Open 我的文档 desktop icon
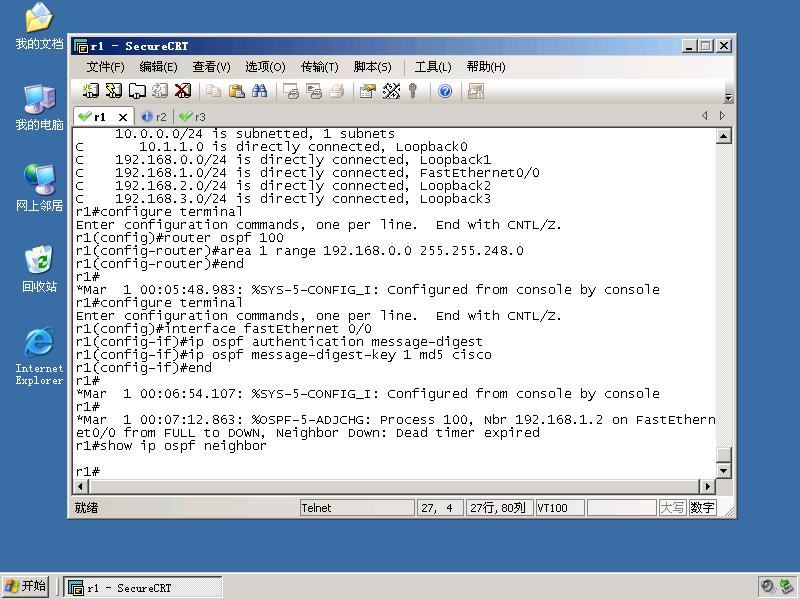Image resolution: width=800 pixels, height=600 pixels. [x=39, y=26]
